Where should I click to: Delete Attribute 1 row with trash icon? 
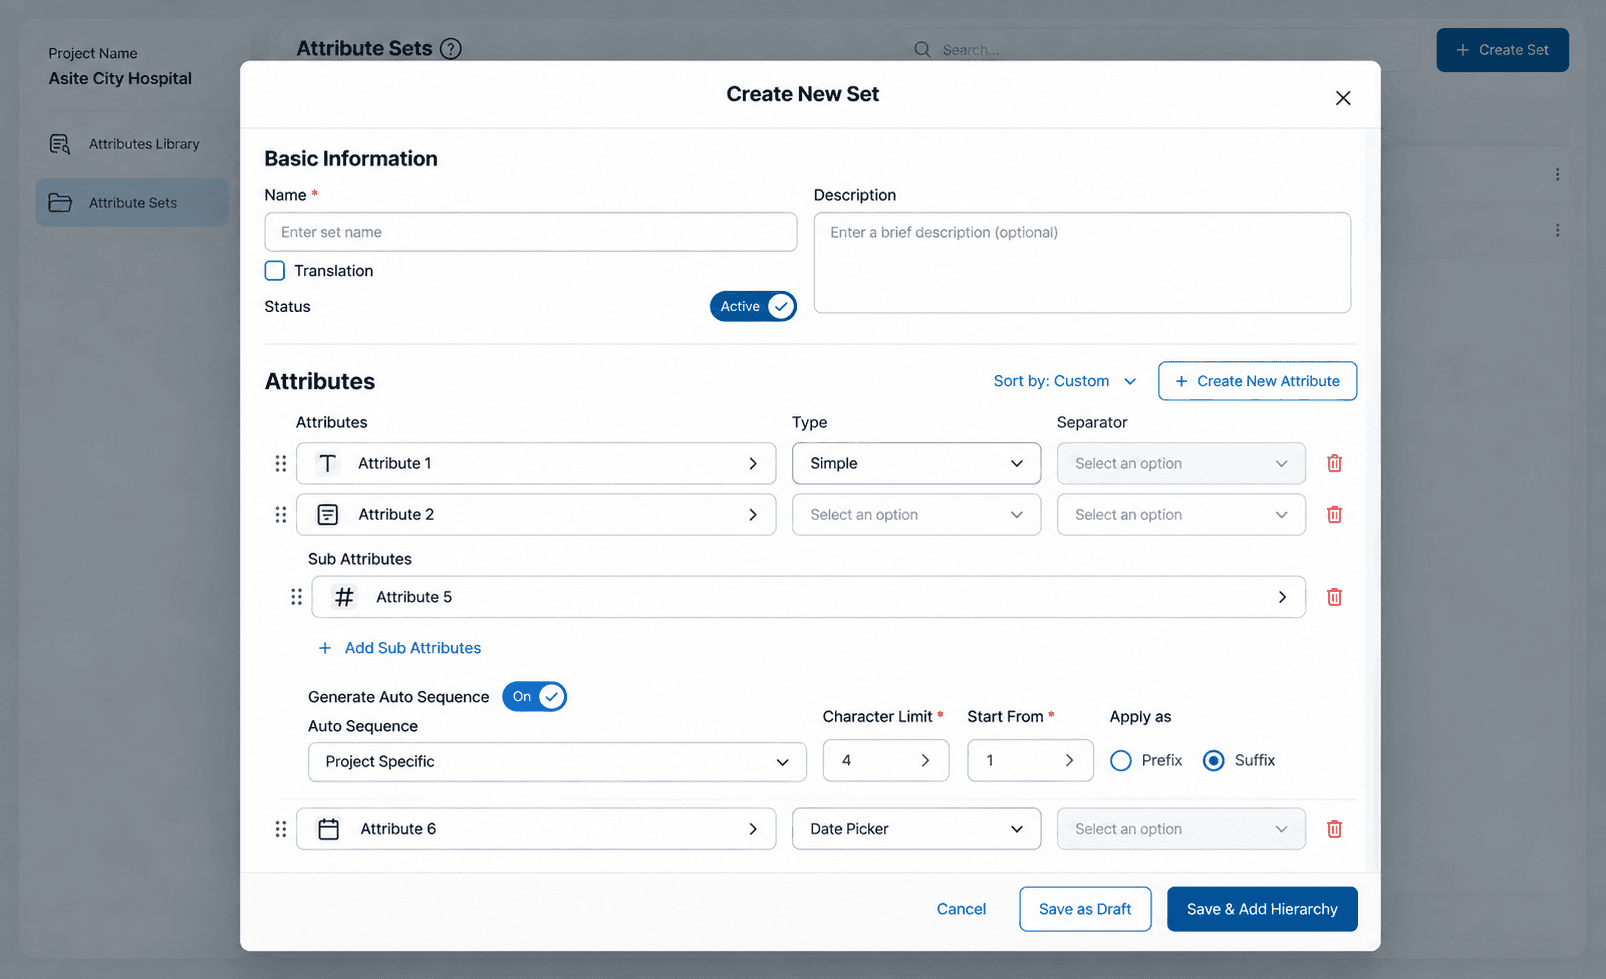click(1334, 463)
